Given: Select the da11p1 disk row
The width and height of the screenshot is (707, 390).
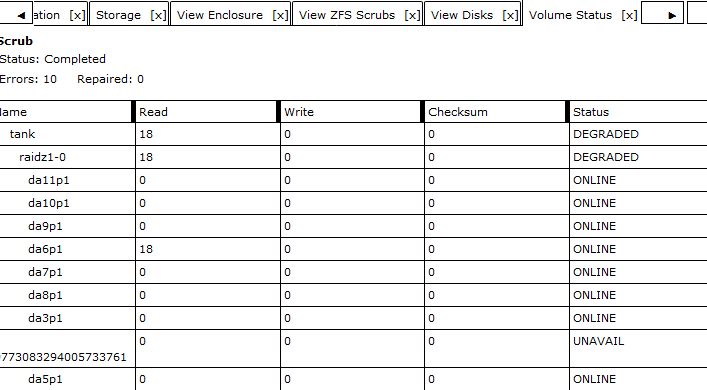Looking at the screenshot, I should [x=354, y=180].
